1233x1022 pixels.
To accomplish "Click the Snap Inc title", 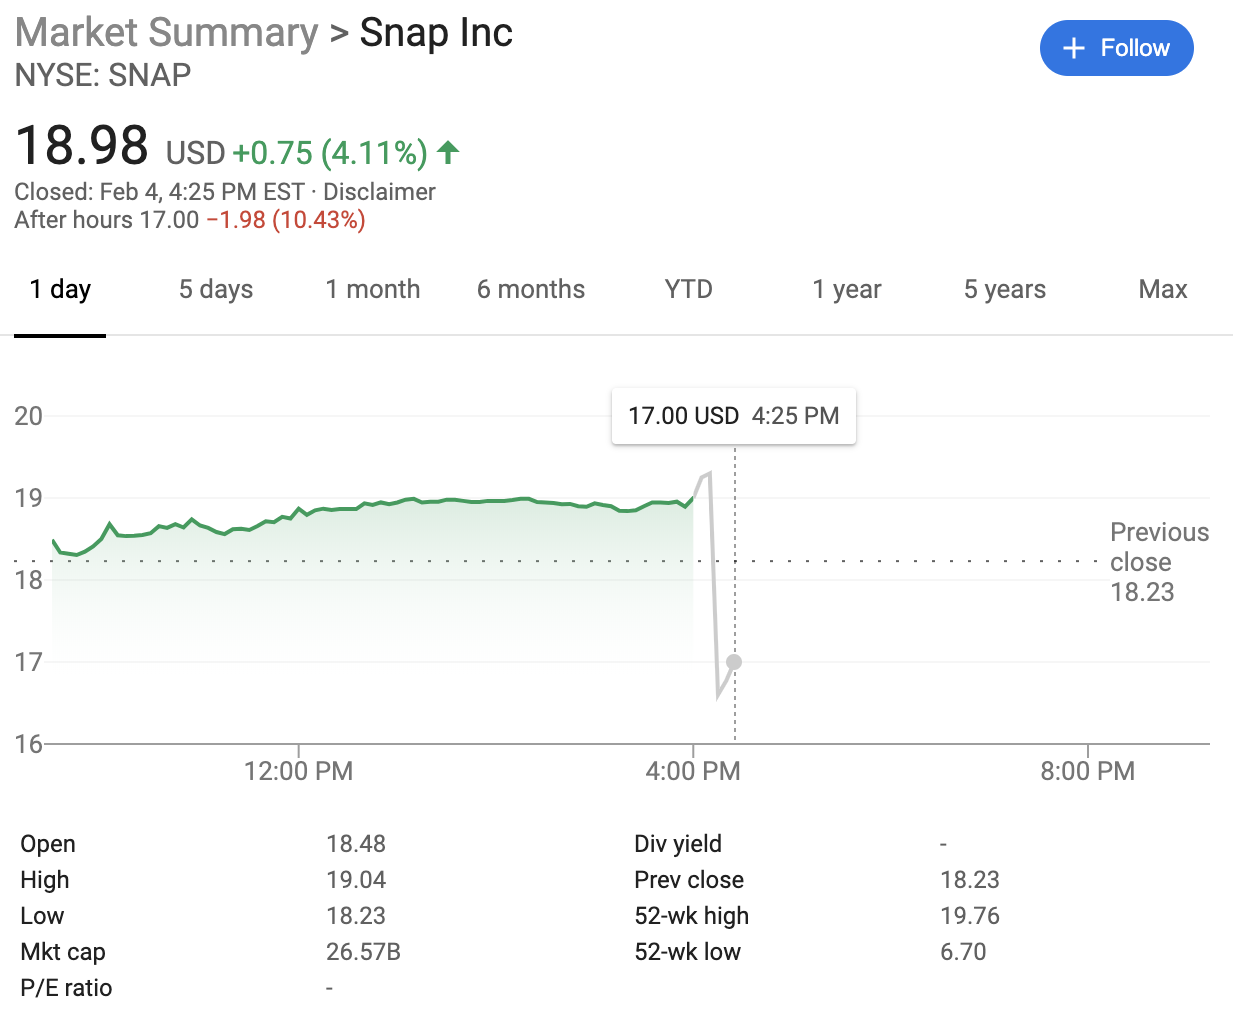I will click(x=436, y=33).
